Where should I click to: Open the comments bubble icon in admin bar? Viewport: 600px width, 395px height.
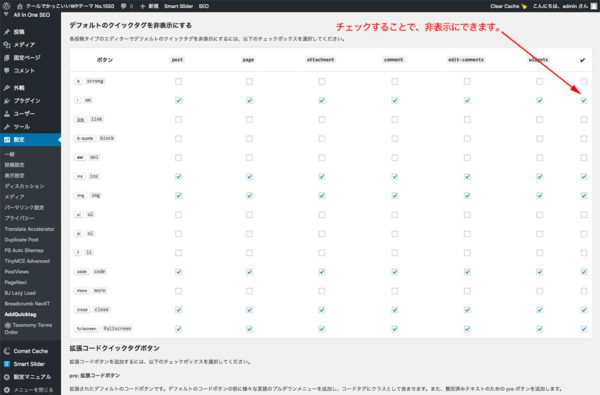124,6
